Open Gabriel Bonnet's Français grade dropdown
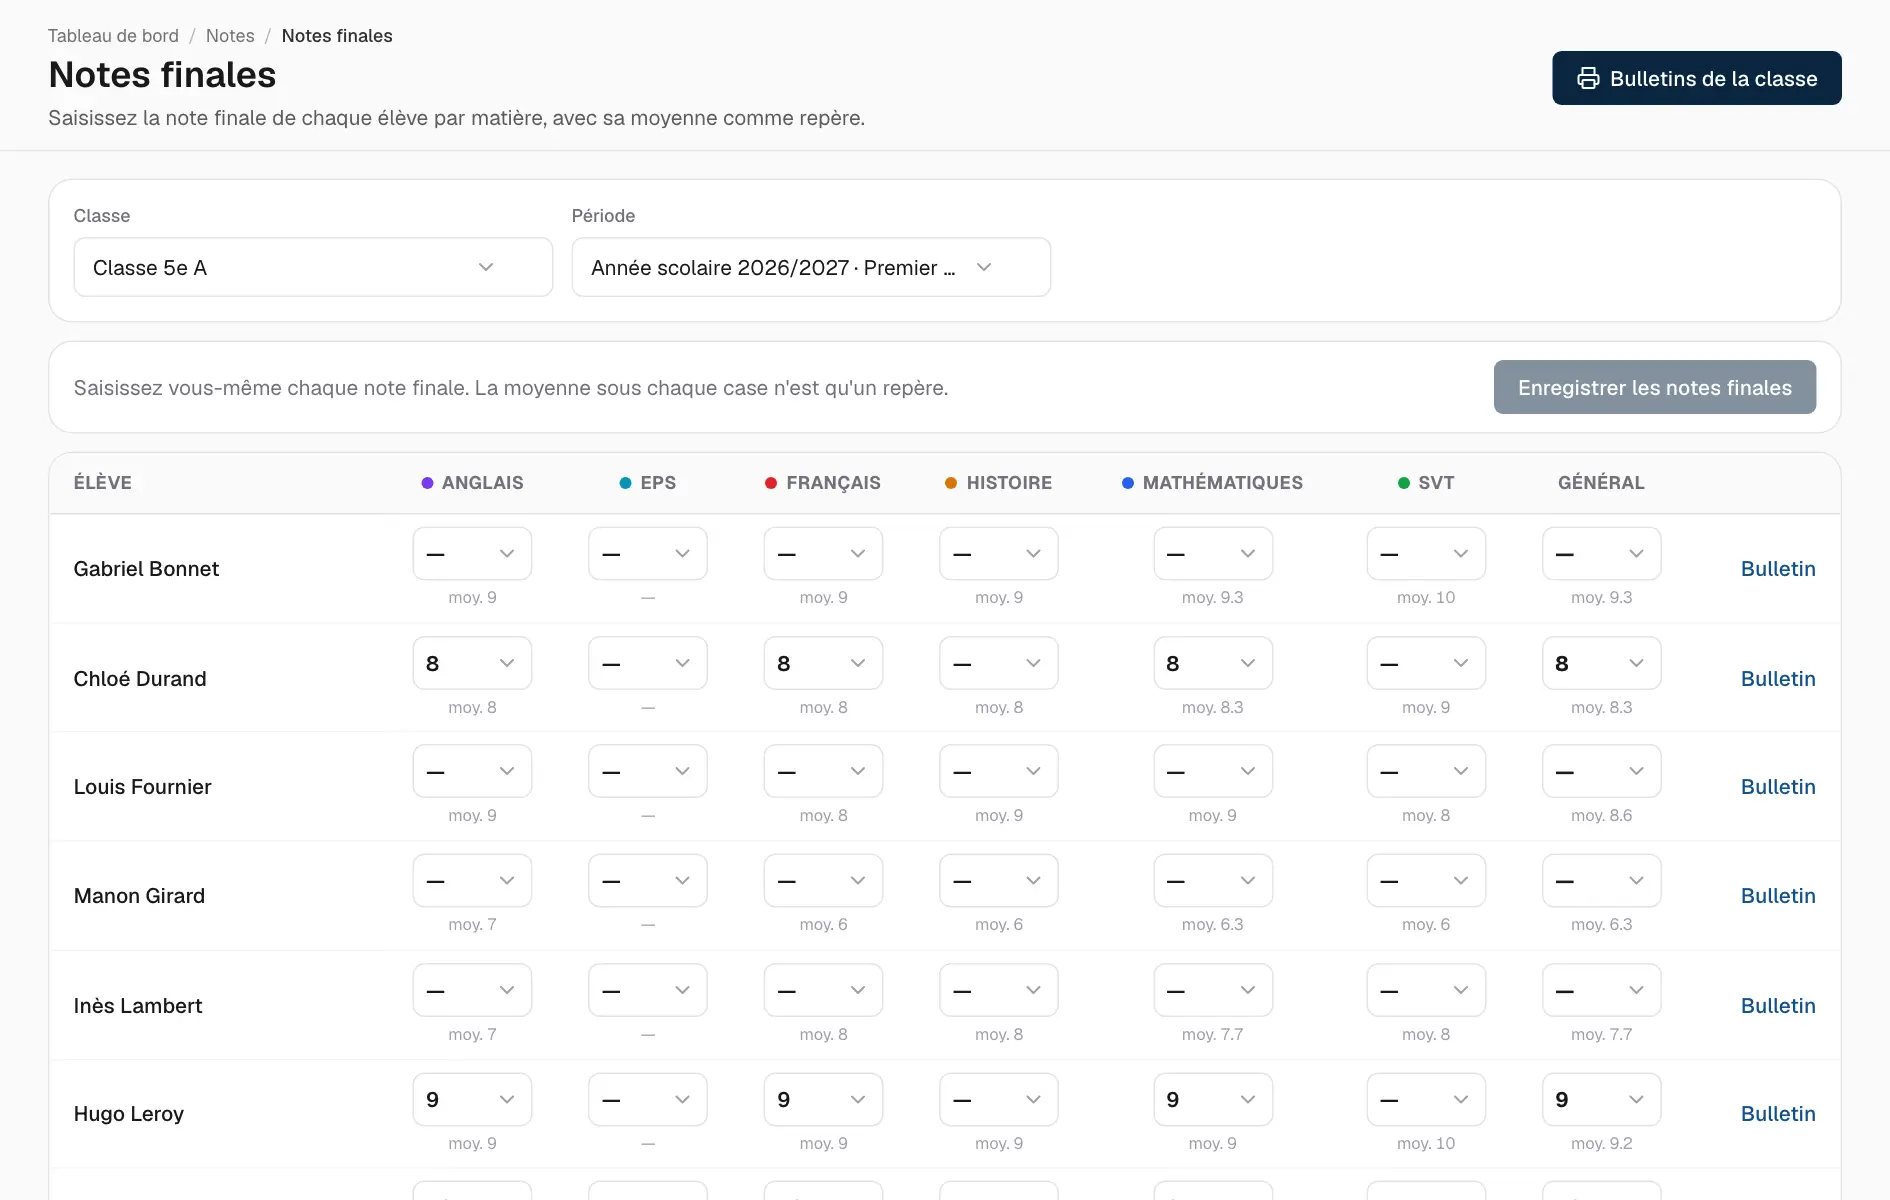Image resolution: width=1890 pixels, height=1200 pixels. [x=823, y=553]
